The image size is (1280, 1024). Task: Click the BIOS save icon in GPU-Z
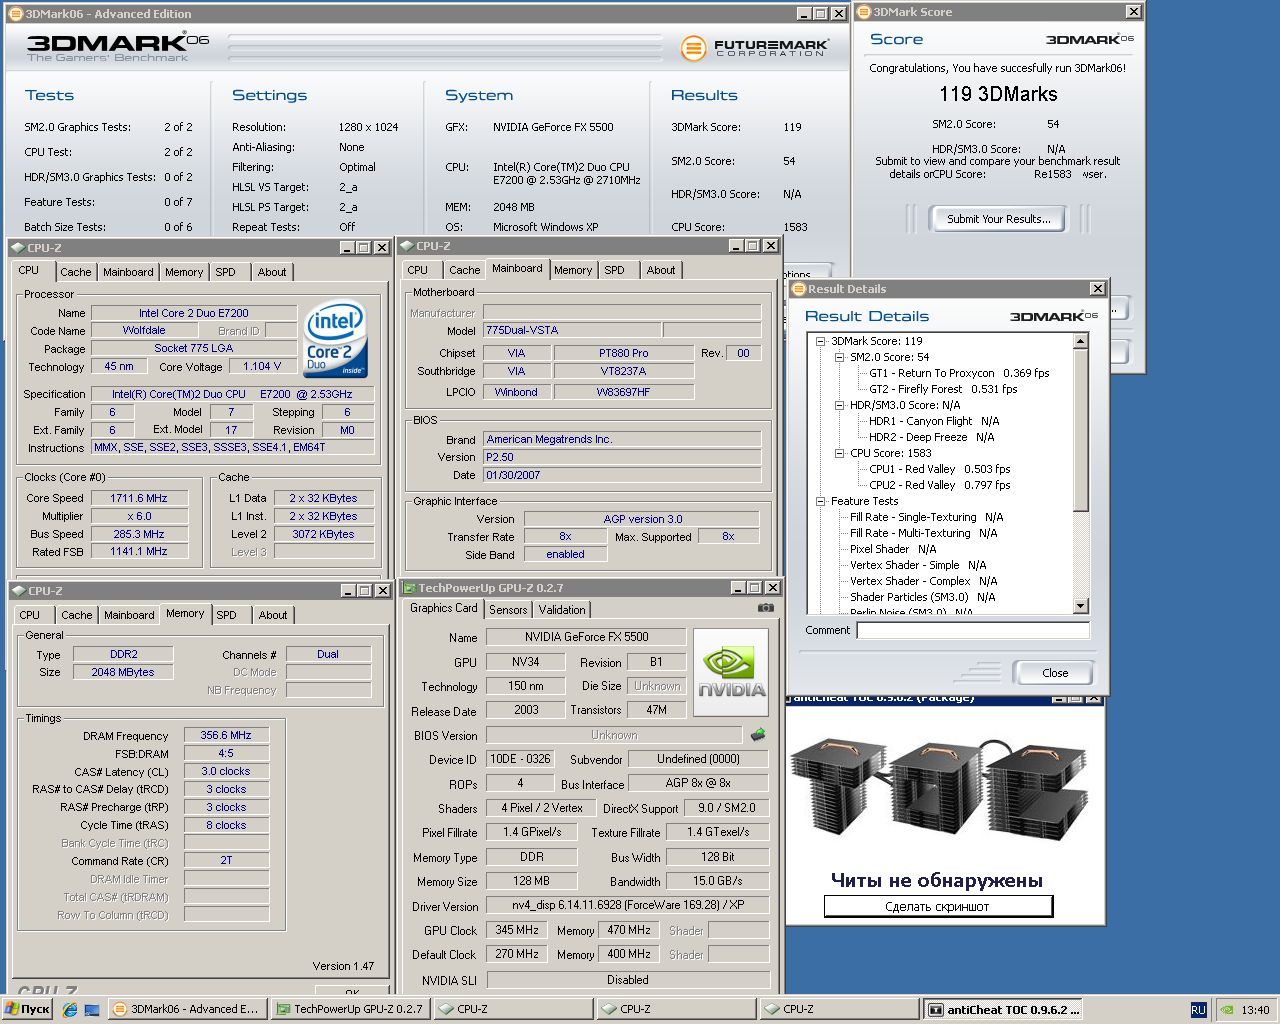pyautogui.click(x=758, y=735)
